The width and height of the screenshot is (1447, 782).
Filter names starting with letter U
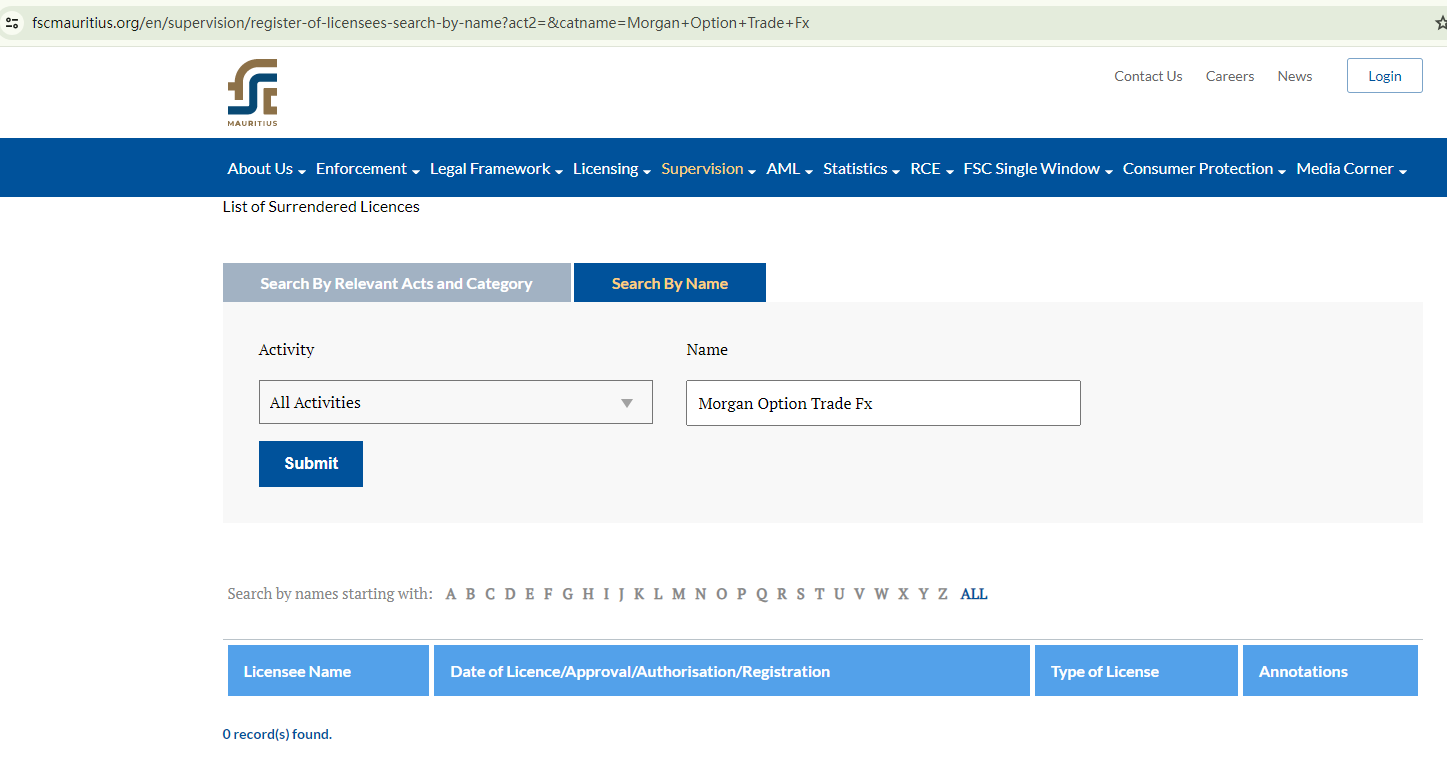point(840,594)
